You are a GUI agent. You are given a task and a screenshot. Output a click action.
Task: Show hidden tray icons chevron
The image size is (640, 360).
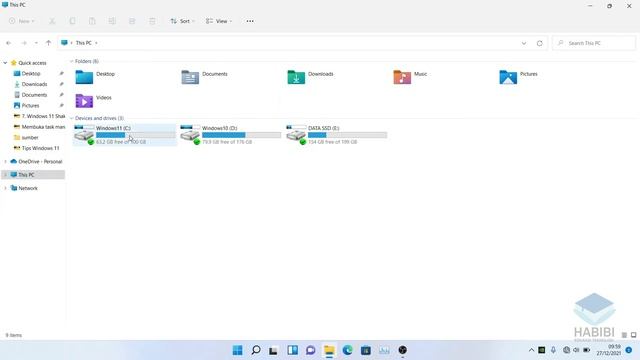[x=531, y=350]
